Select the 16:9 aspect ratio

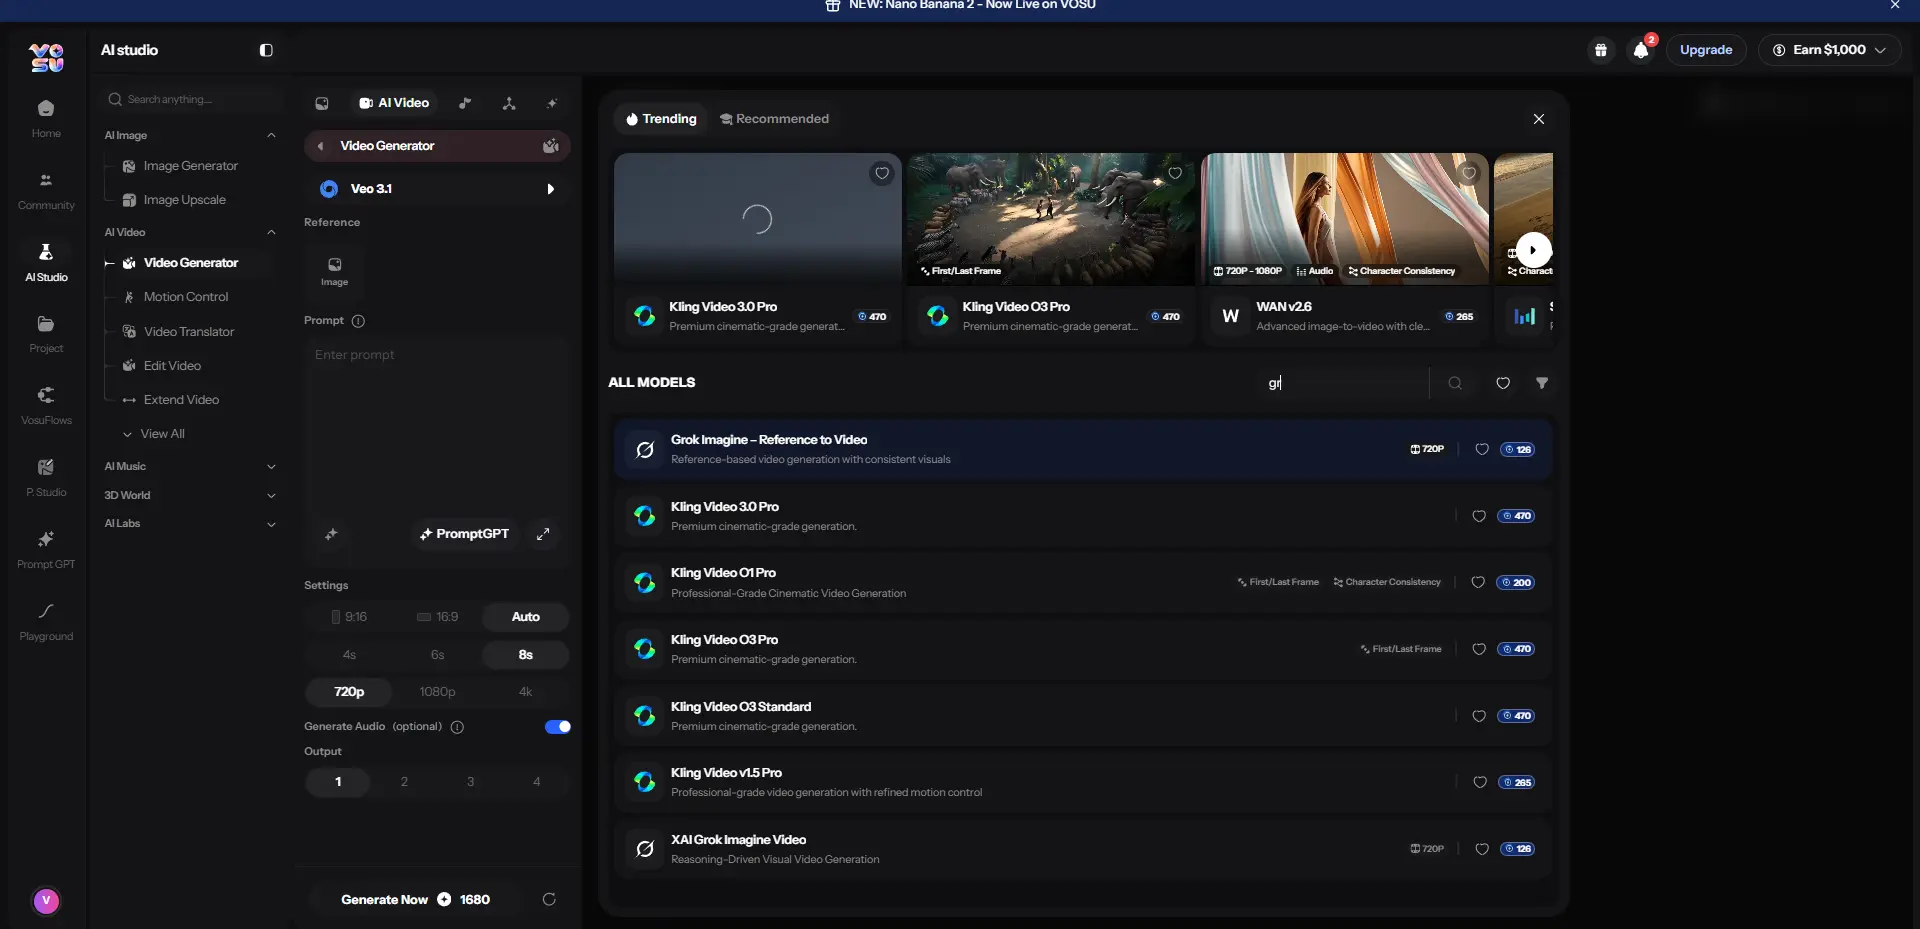coord(437,617)
